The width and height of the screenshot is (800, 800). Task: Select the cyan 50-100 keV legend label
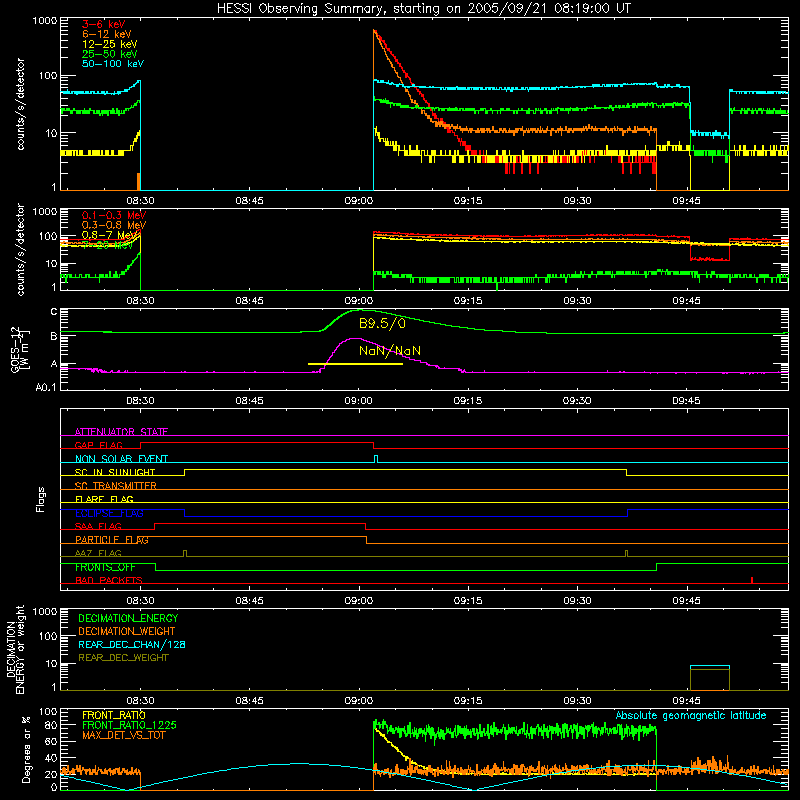tap(113, 64)
